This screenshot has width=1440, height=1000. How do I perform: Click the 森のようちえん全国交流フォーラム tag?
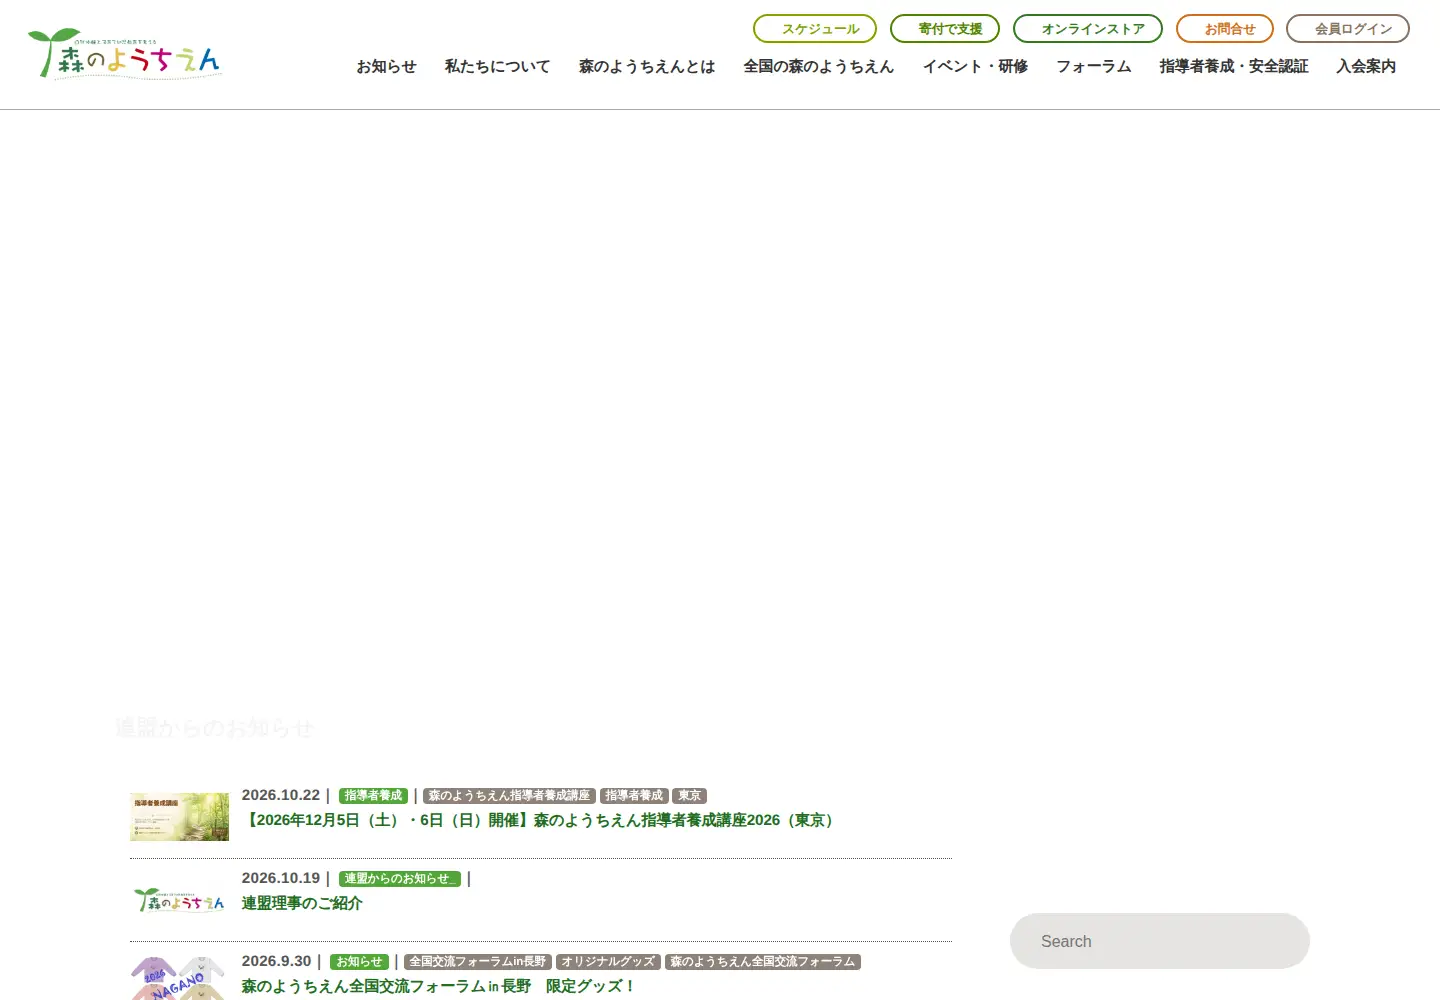tap(763, 962)
